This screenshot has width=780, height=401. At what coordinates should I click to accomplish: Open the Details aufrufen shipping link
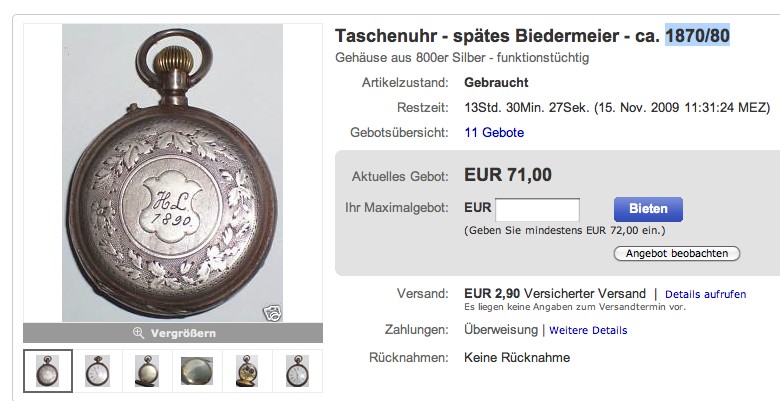click(x=706, y=294)
